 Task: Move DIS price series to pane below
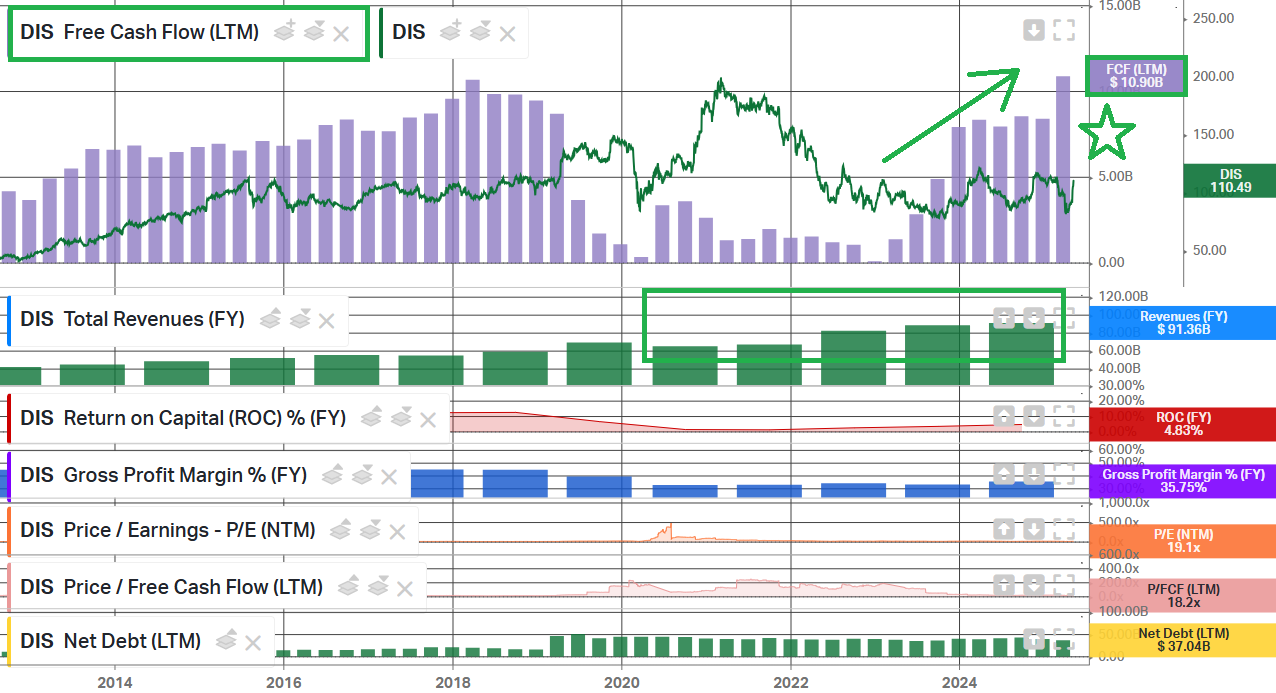point(482,32)
